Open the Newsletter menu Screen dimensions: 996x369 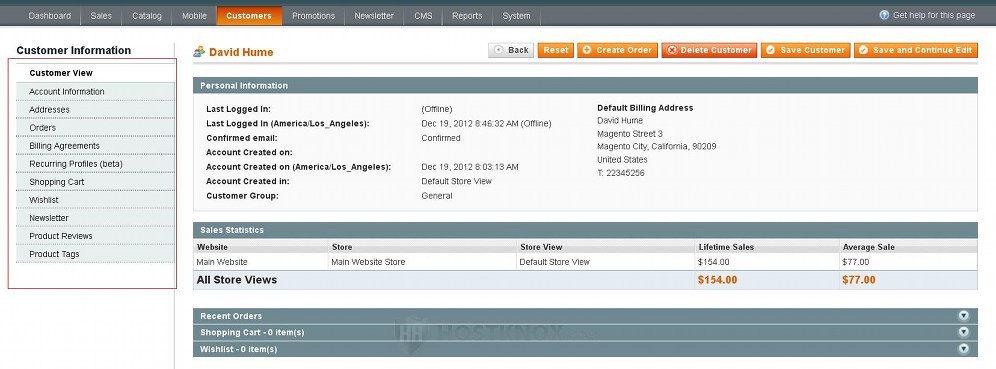coord(374,16)
